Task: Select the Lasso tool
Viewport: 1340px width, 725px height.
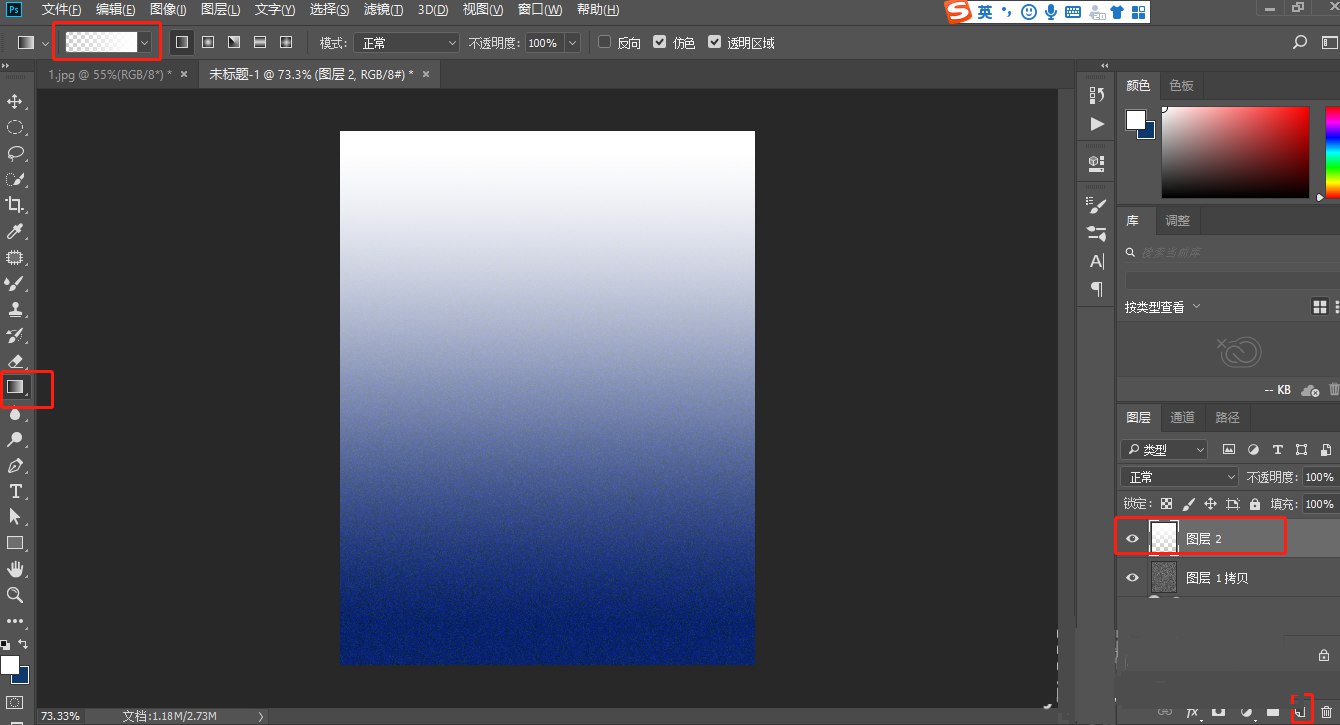Action: pyautogui.click(x=14, y=153)
